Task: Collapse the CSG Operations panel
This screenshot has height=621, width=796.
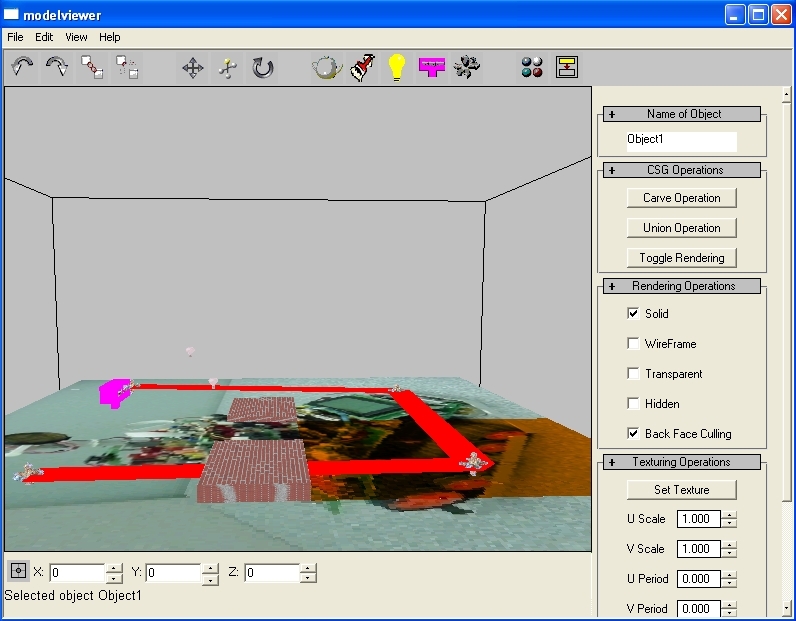Action: point(612,170)
